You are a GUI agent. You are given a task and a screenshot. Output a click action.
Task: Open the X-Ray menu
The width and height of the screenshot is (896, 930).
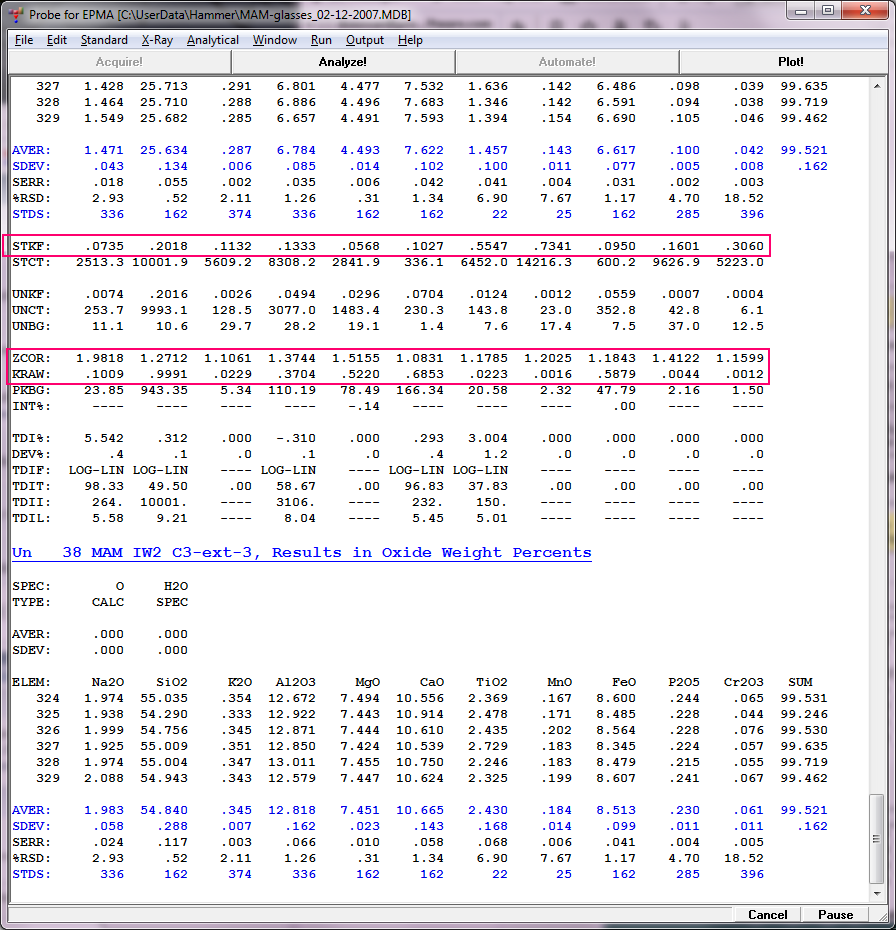coord(157,40)
